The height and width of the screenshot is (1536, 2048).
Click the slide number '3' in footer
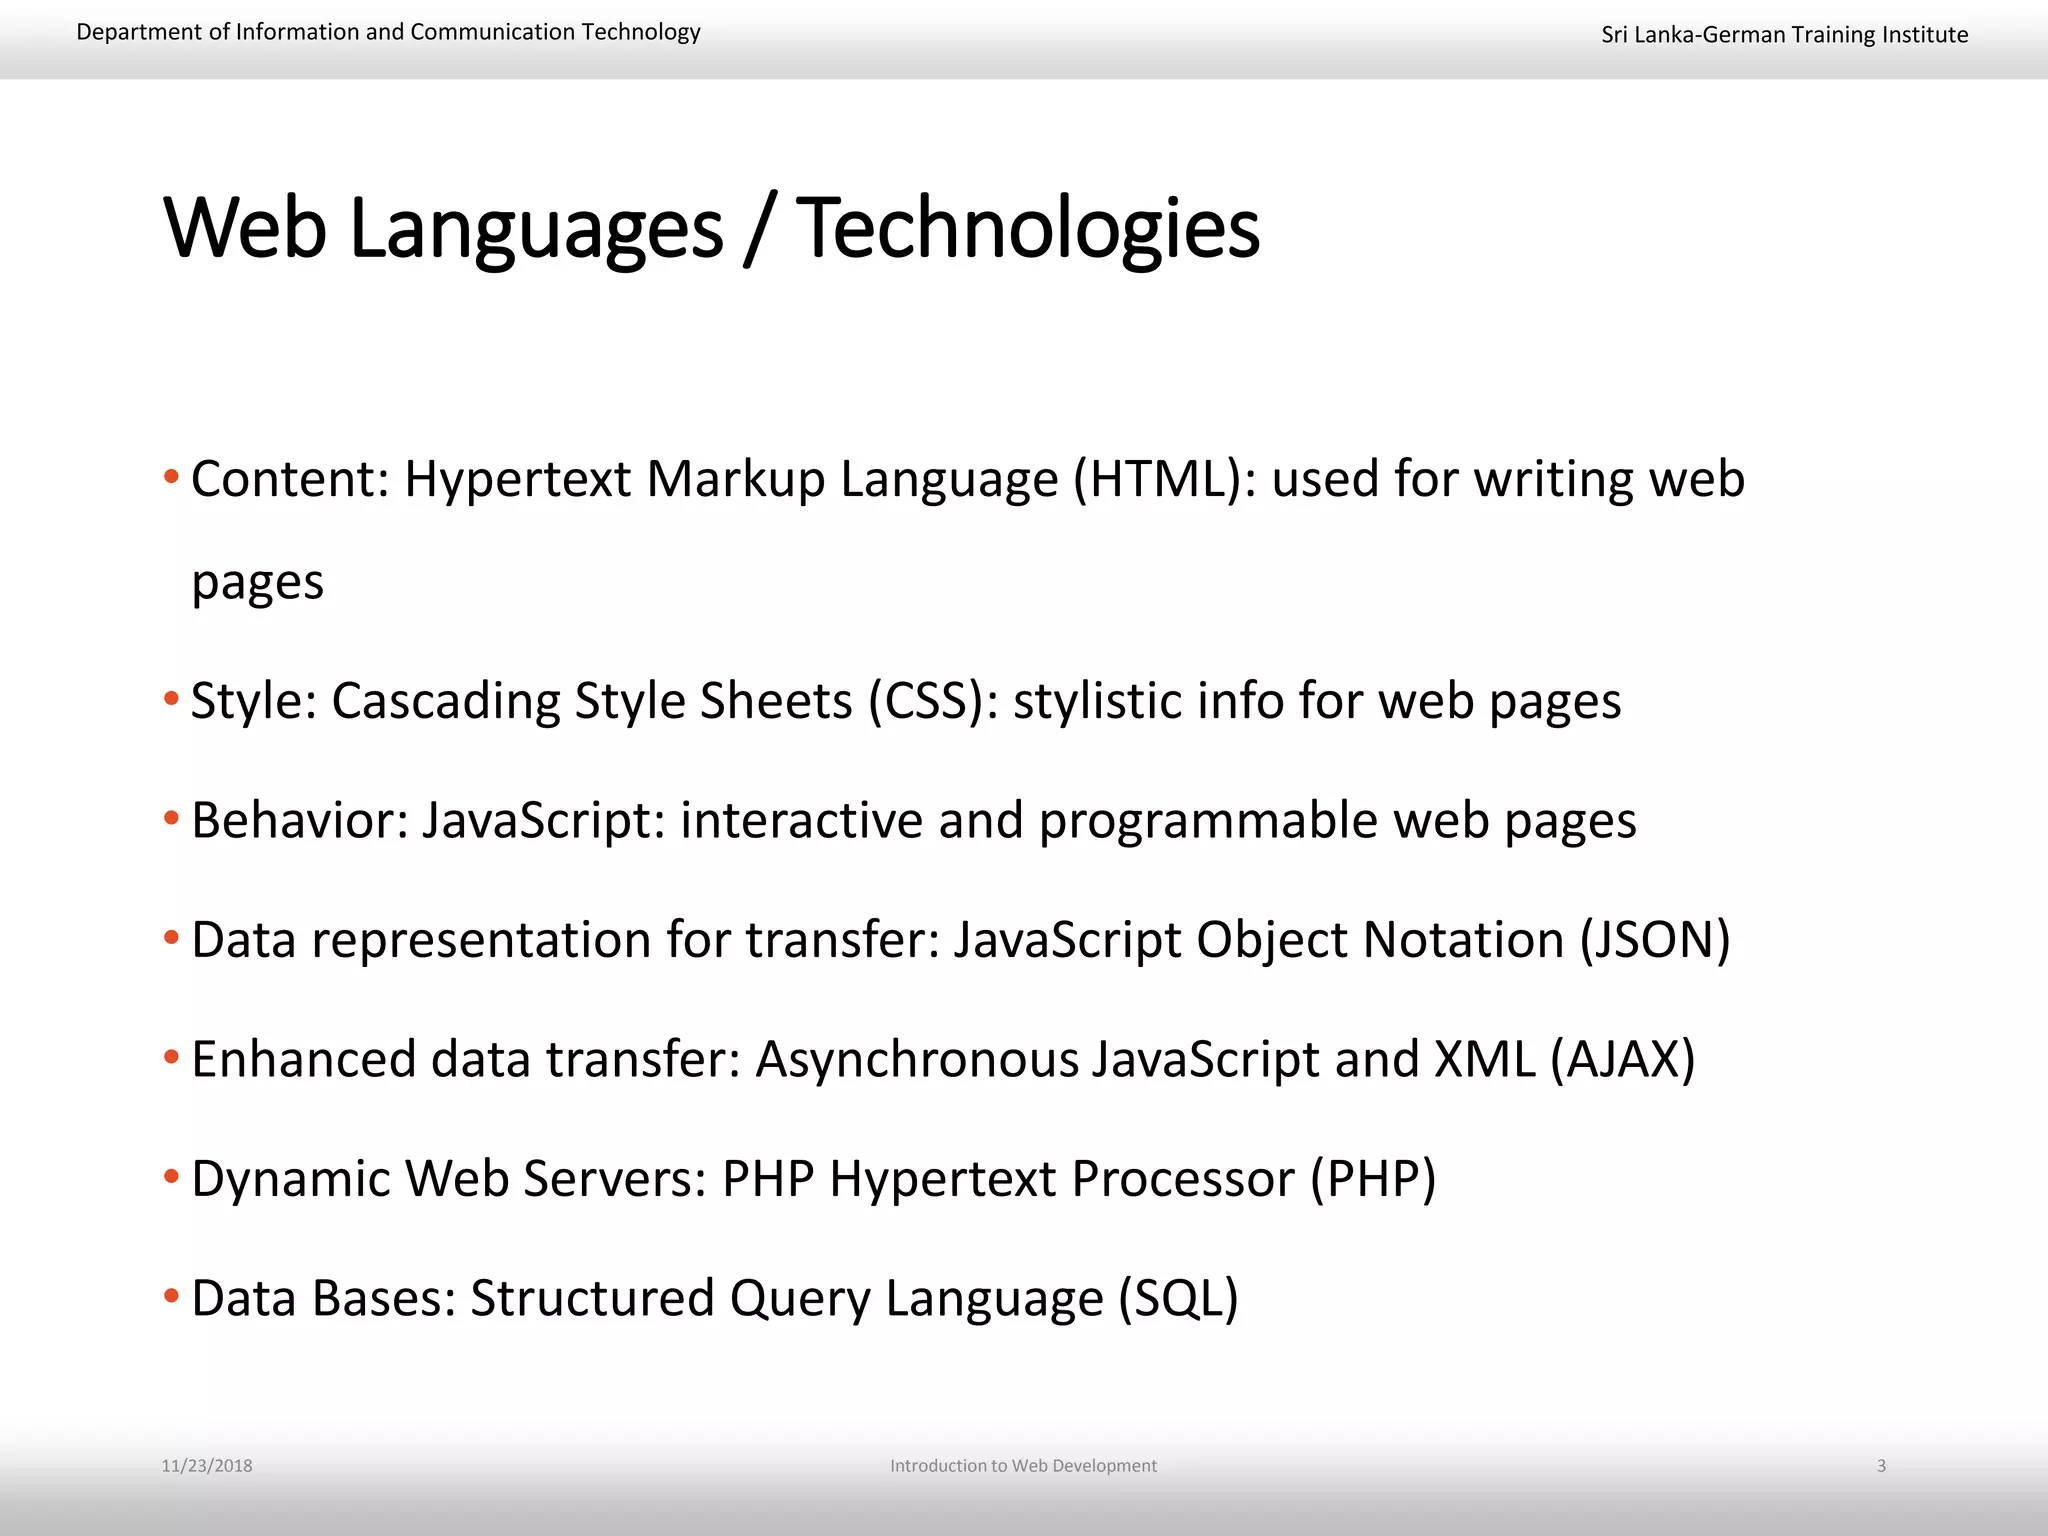click(x=1881, y=1466)
